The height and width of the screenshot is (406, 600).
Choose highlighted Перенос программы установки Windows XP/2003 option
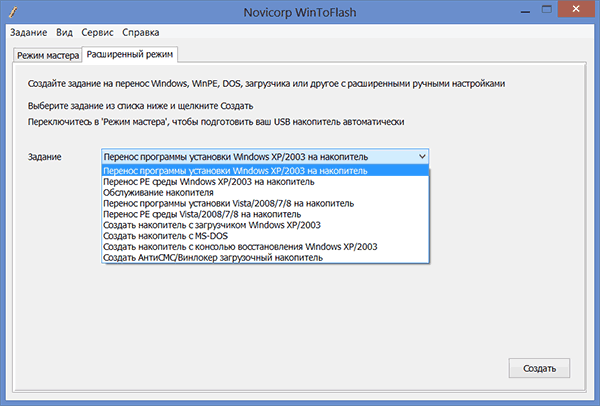click(x=265, y=171)
